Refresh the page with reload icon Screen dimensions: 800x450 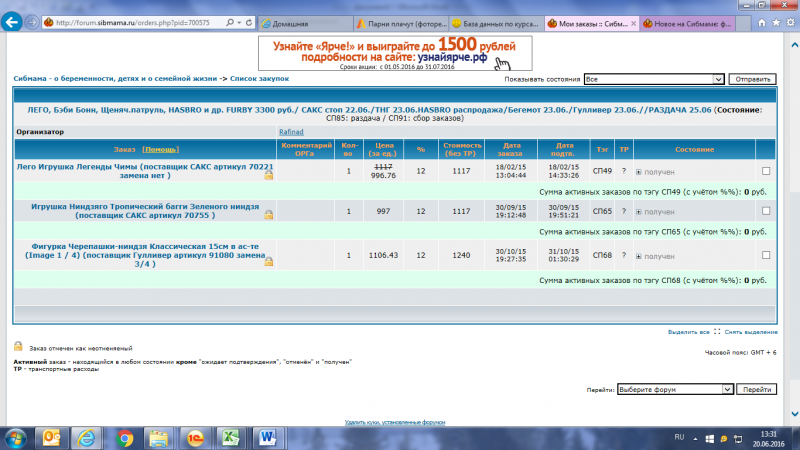click(x=248, y=22)
